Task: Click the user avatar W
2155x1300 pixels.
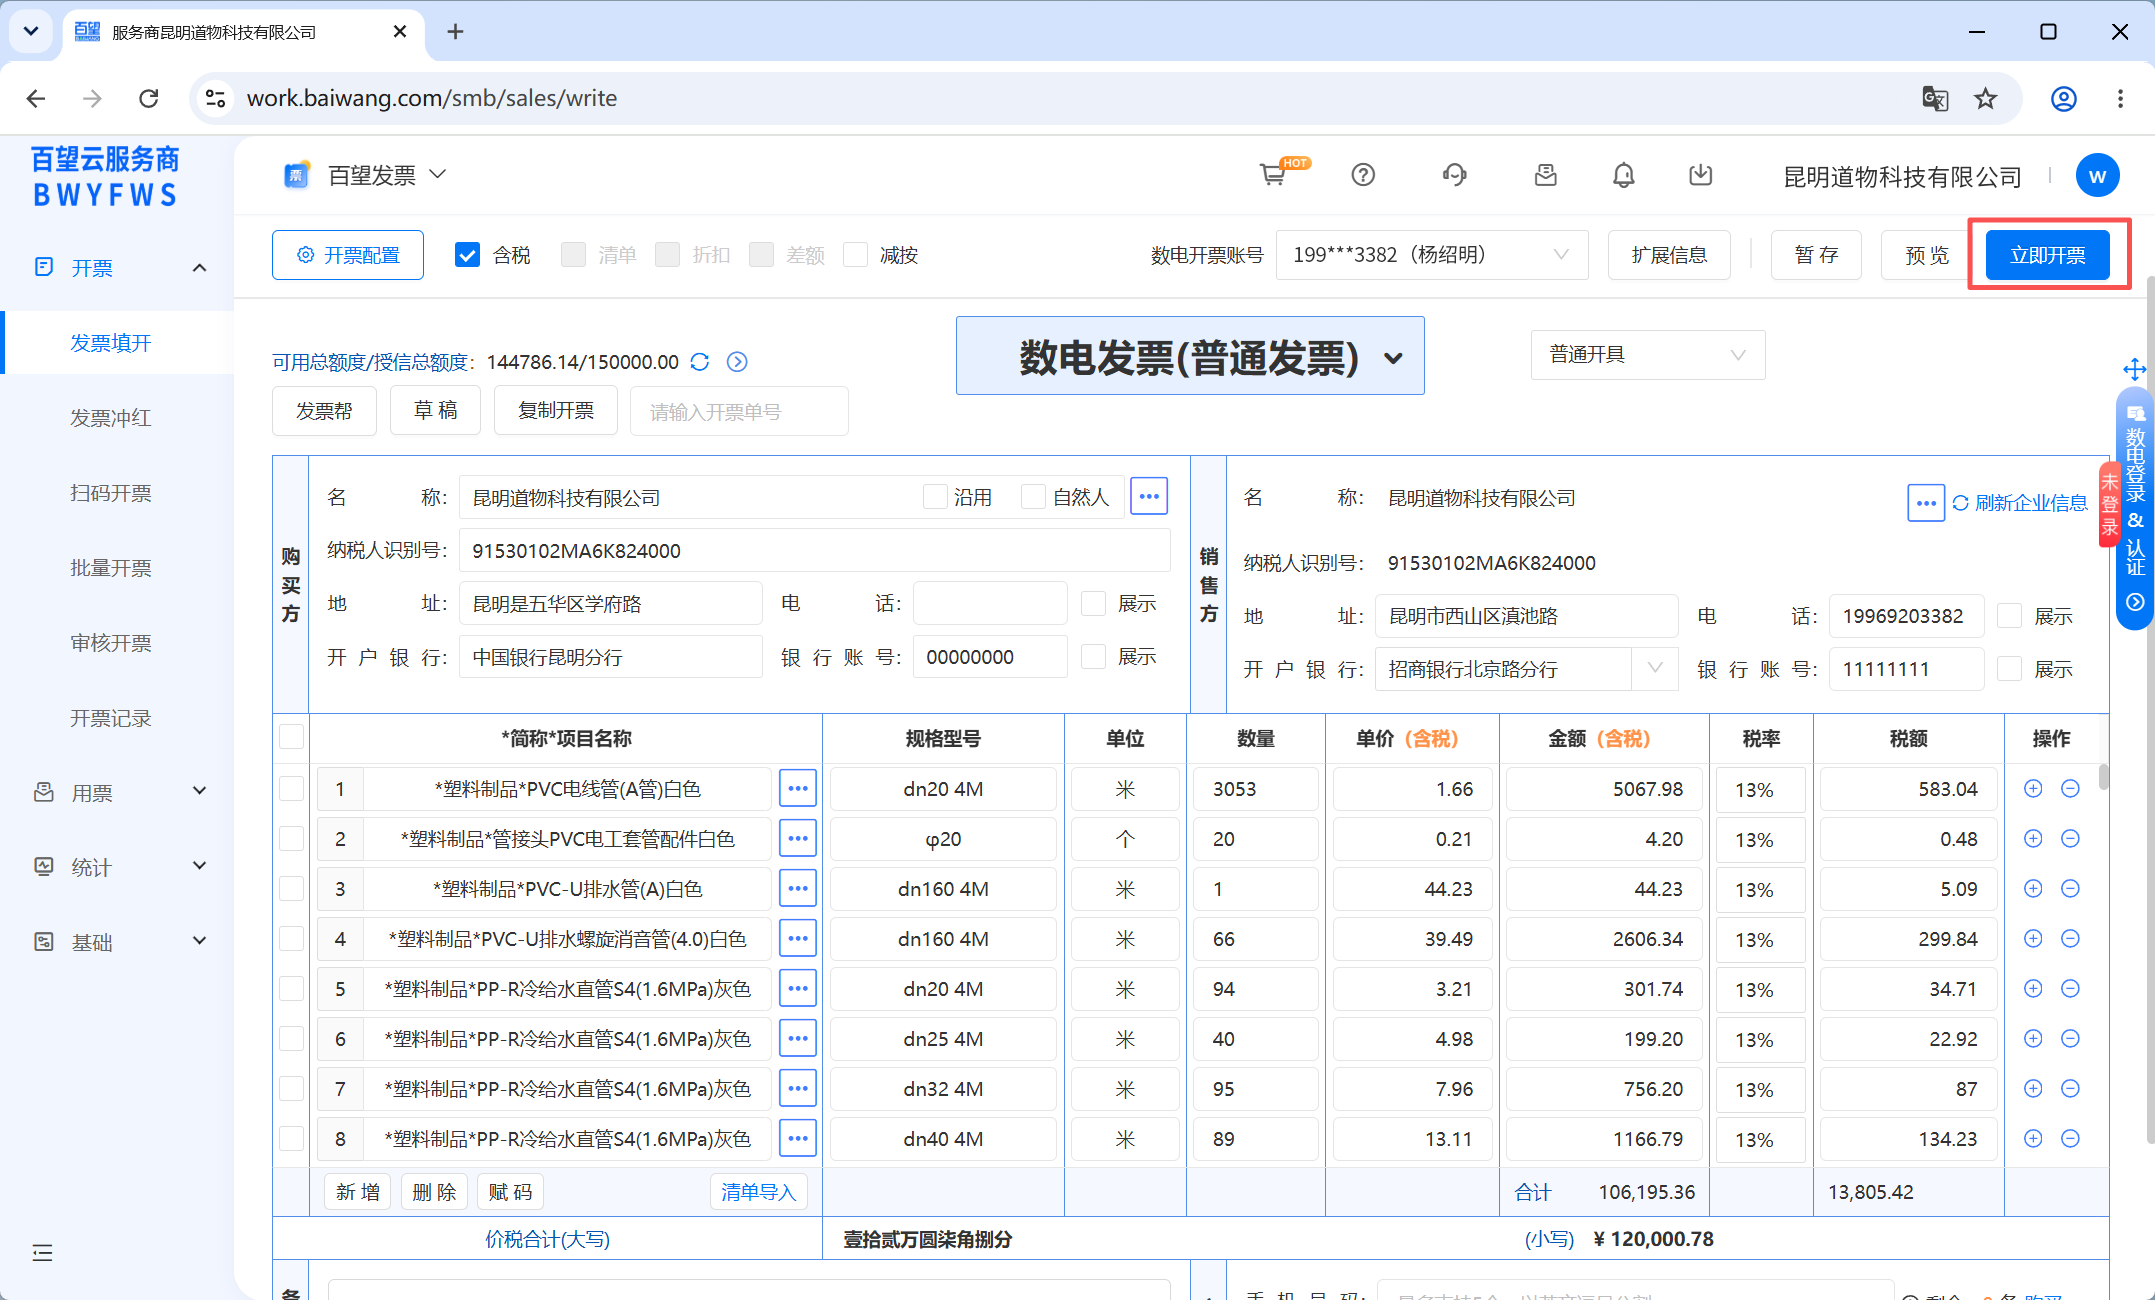Action: click(x=2097, y=176)
